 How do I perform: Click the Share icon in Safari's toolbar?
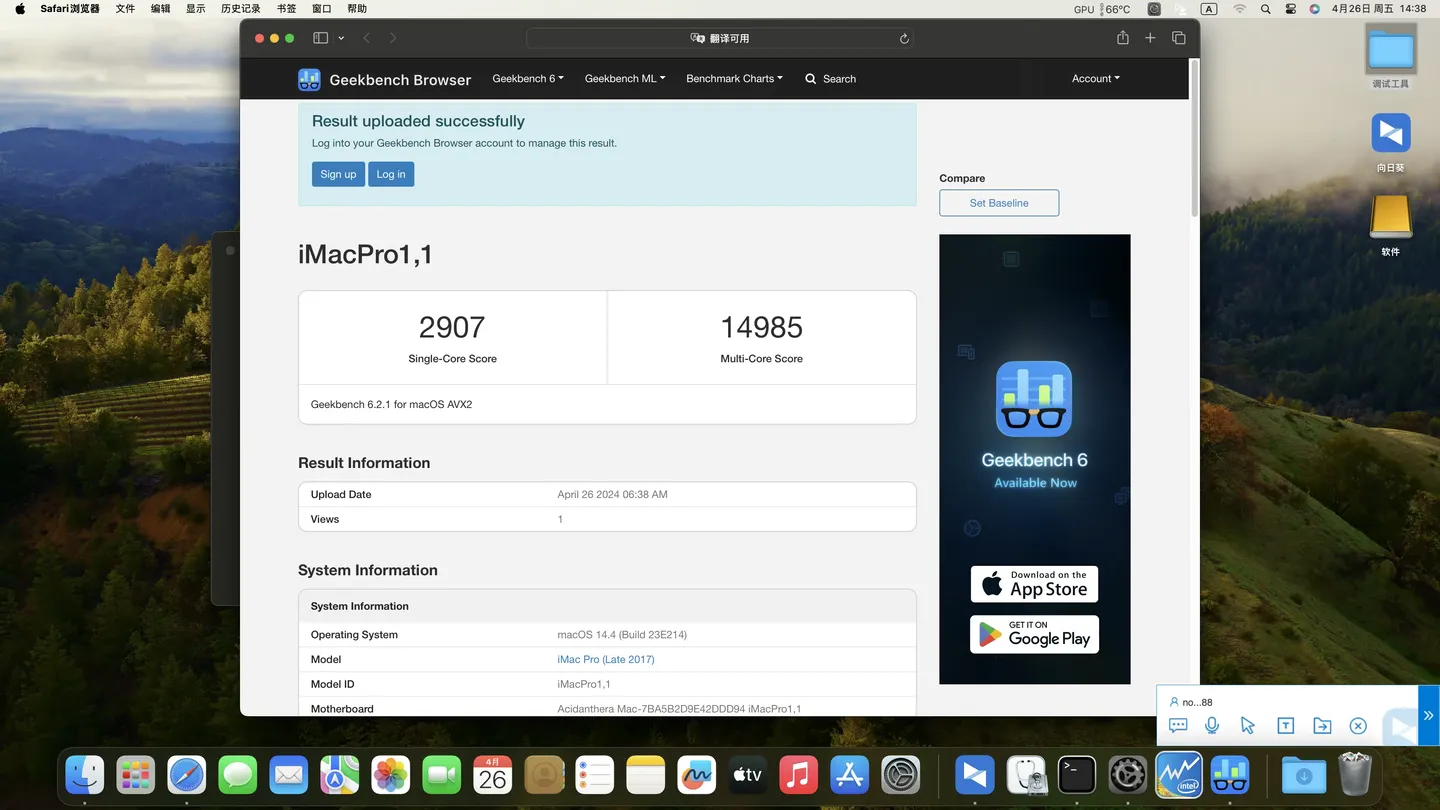pyautogui.click(x=1122, y=38)
